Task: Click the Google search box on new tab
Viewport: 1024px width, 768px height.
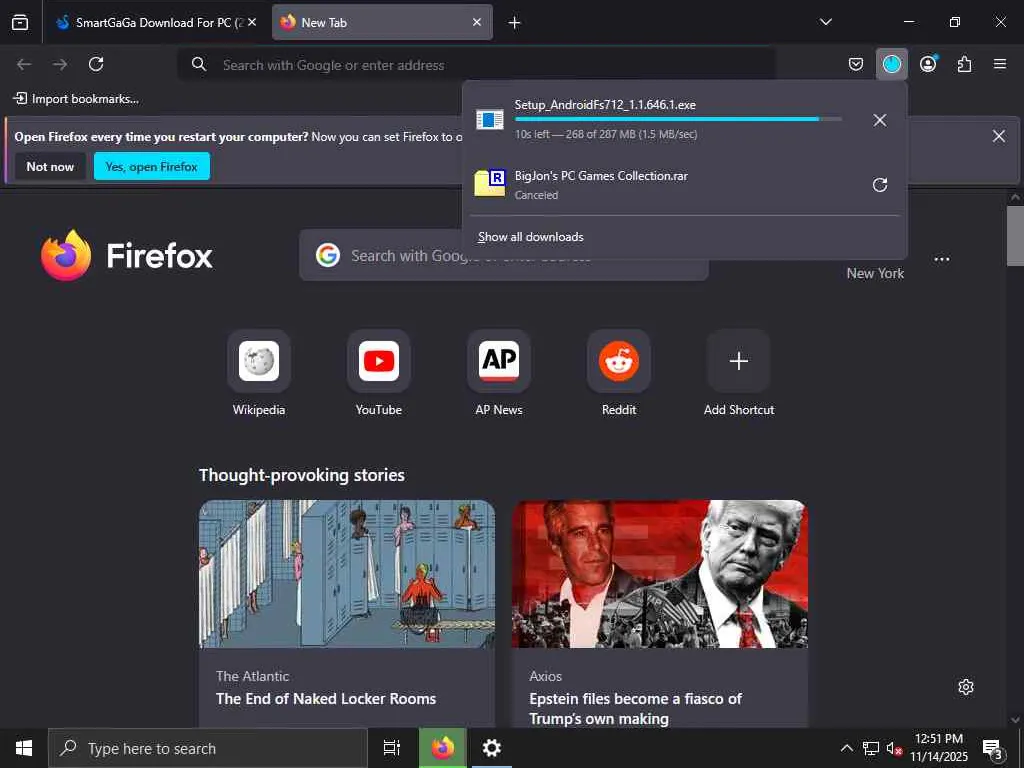Action: [504, 255]
